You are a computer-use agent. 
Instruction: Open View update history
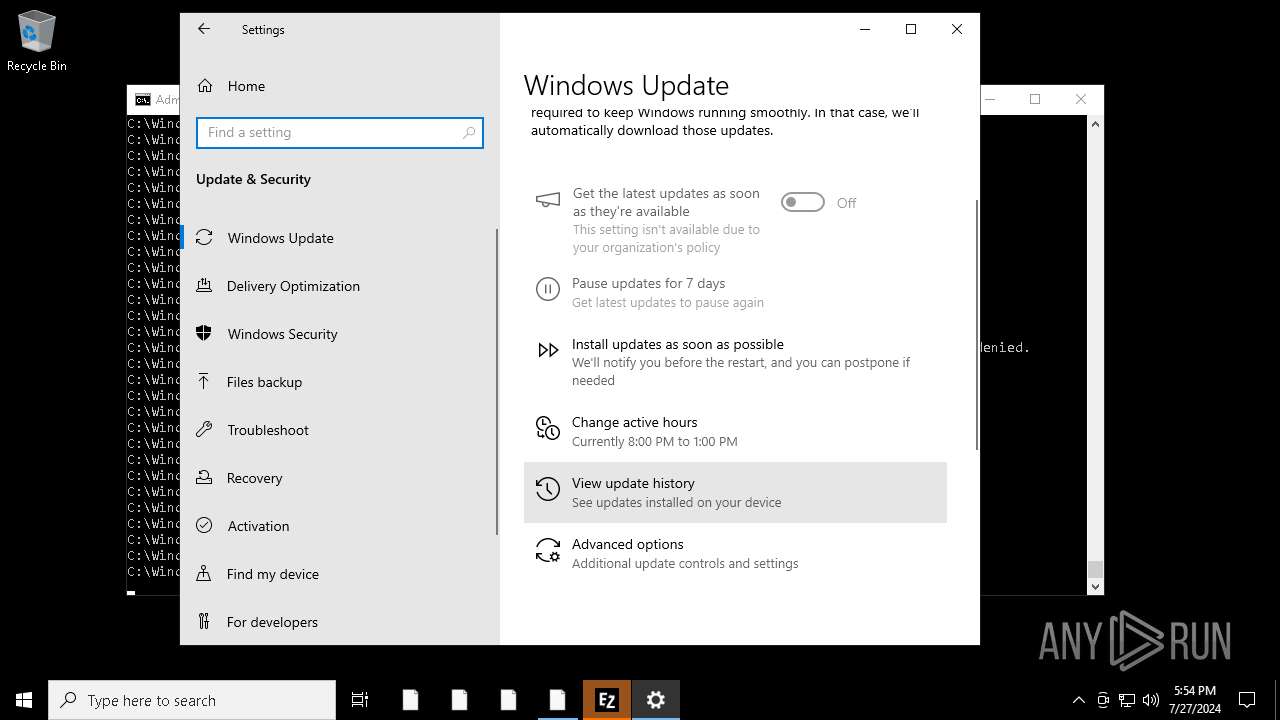(735, 492)
